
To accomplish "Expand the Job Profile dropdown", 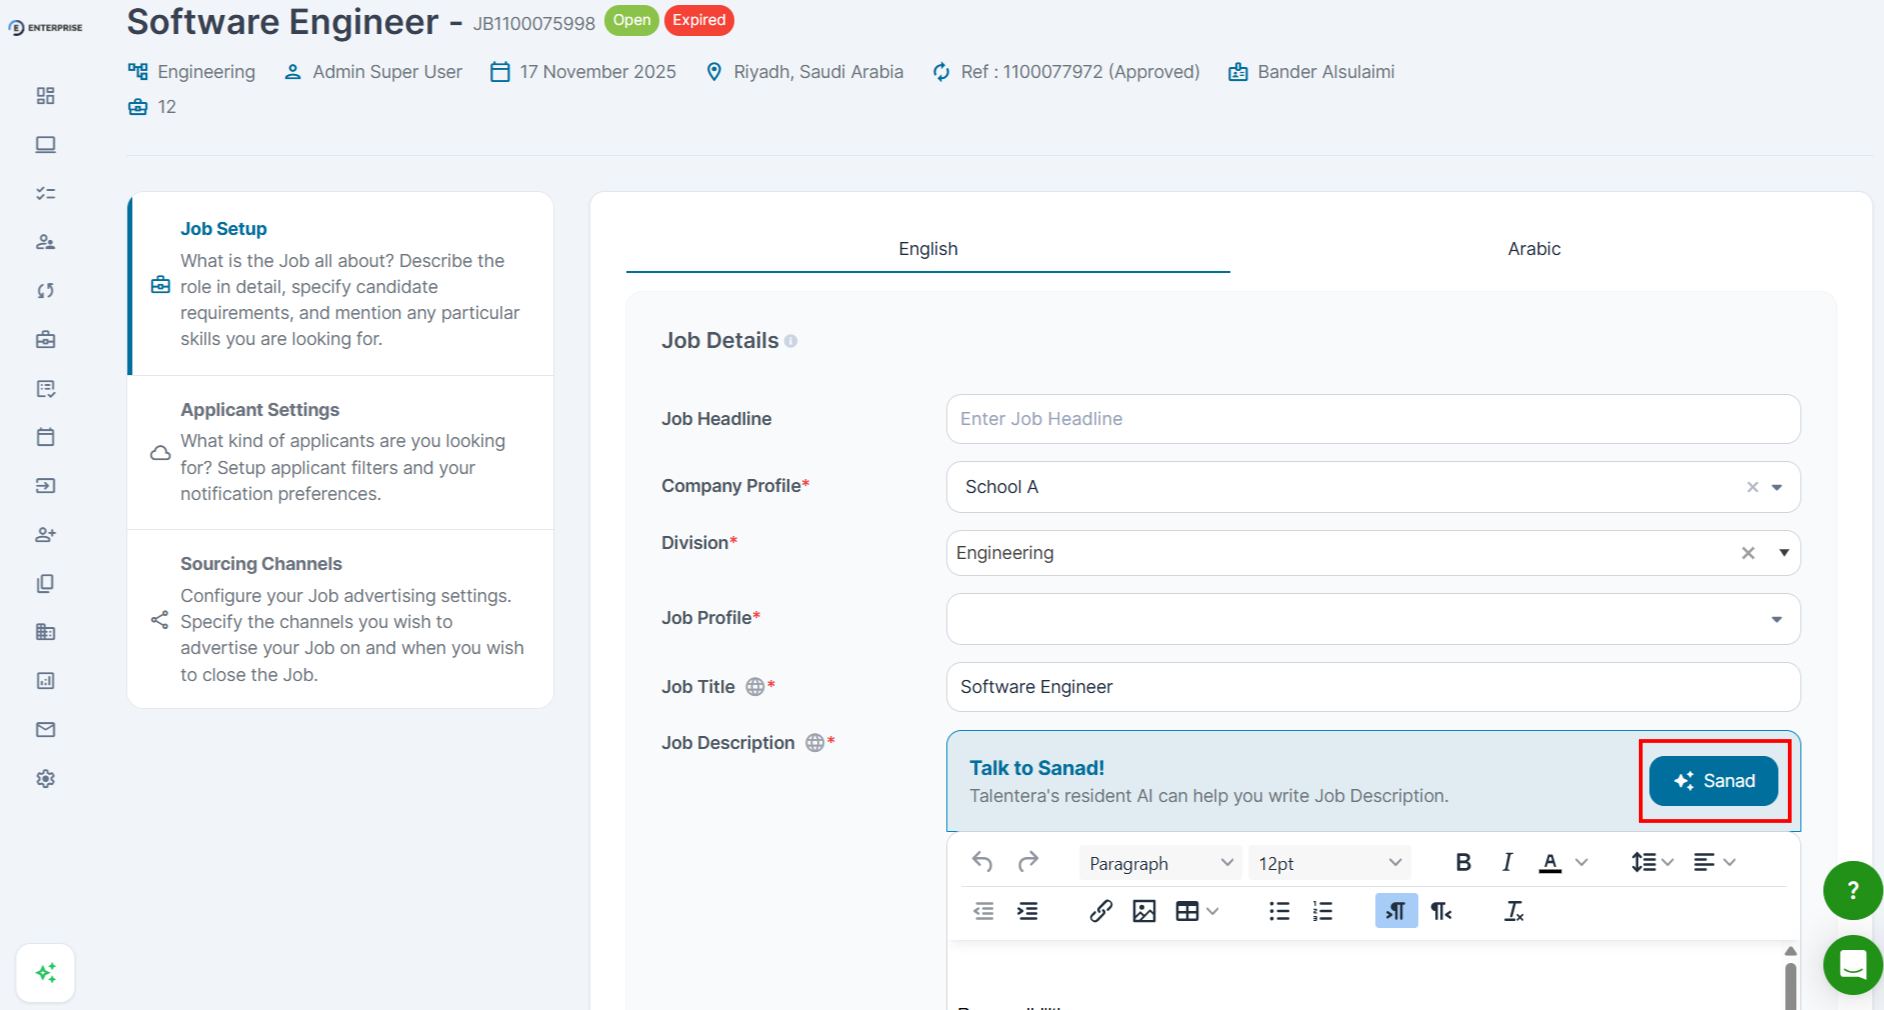I will pos(1776,619).
